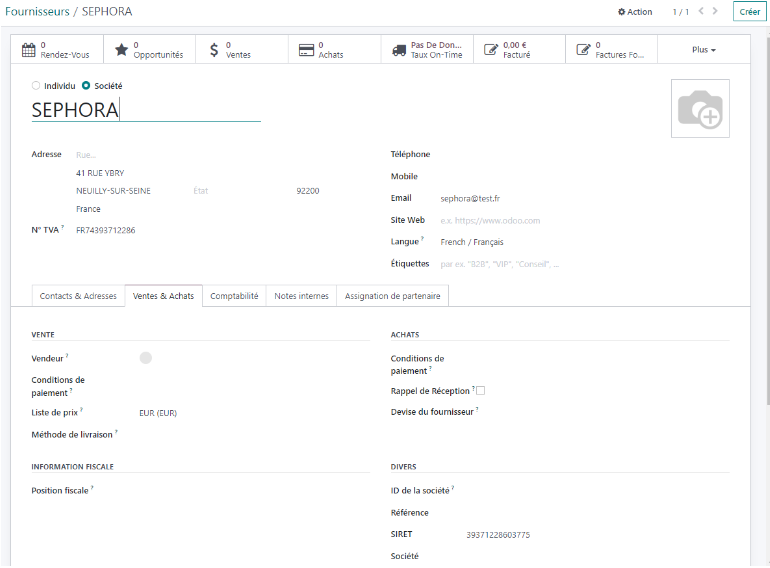770x568 pixels.
Task: Click the Taux On-Time truck icon
Action: tap(399, 50)
